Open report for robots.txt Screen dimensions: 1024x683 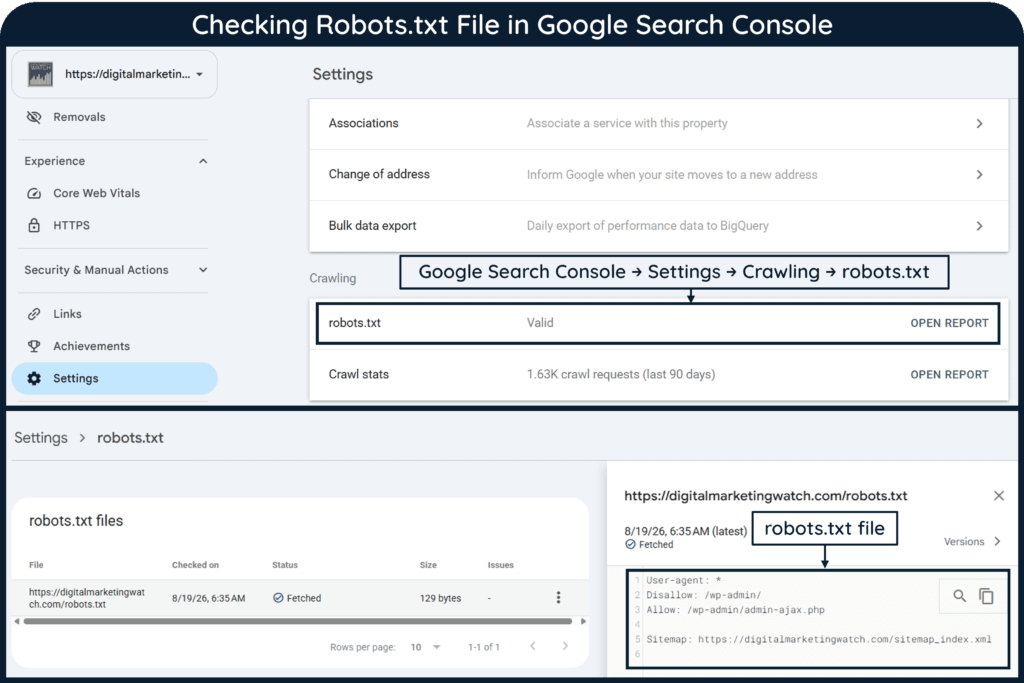[x=949, y=323]
